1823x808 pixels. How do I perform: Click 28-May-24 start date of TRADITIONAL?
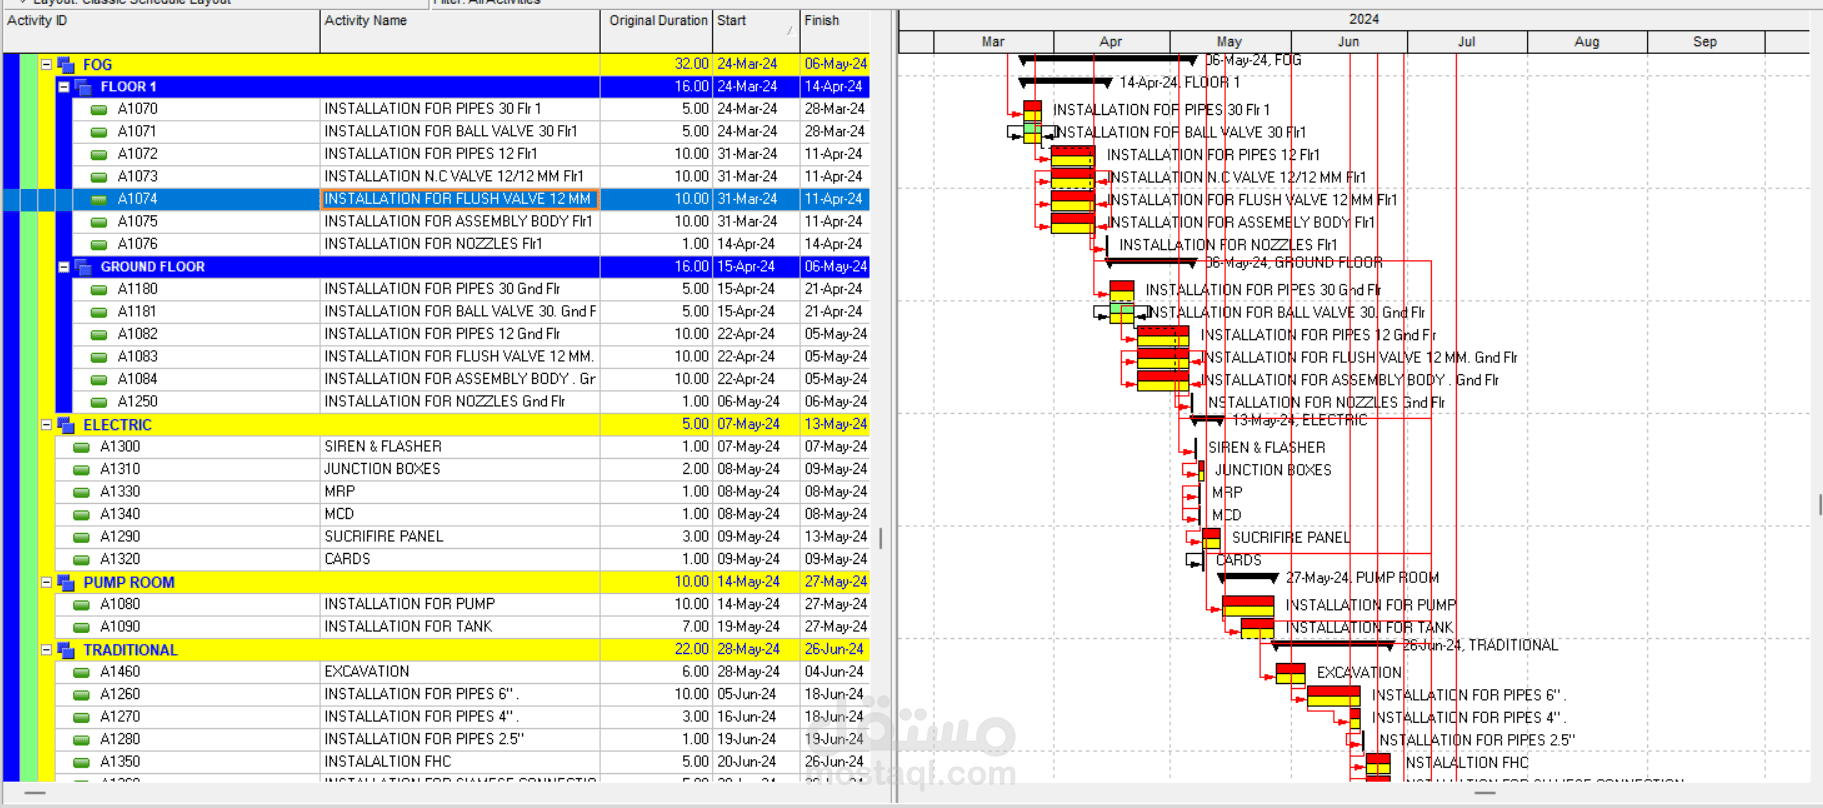(x=749, y=650)
